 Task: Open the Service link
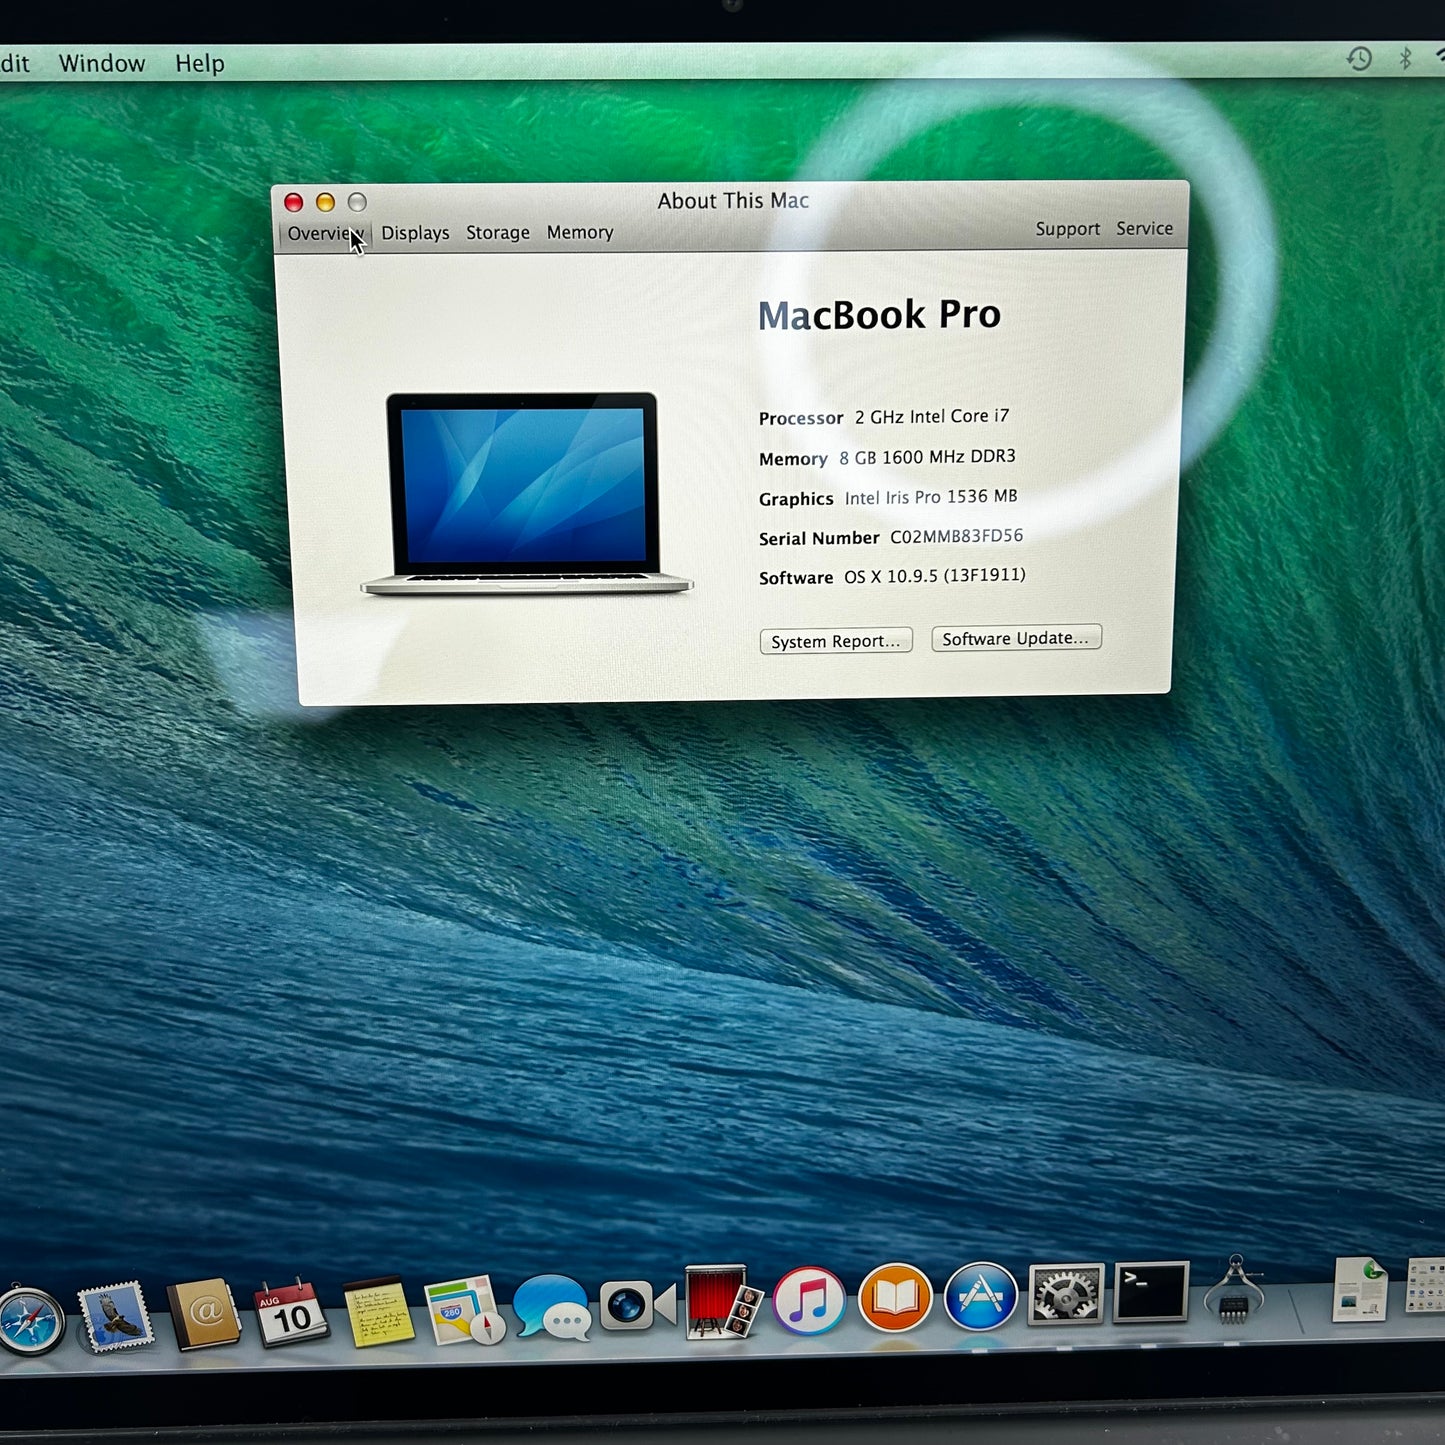[1145, 228]
